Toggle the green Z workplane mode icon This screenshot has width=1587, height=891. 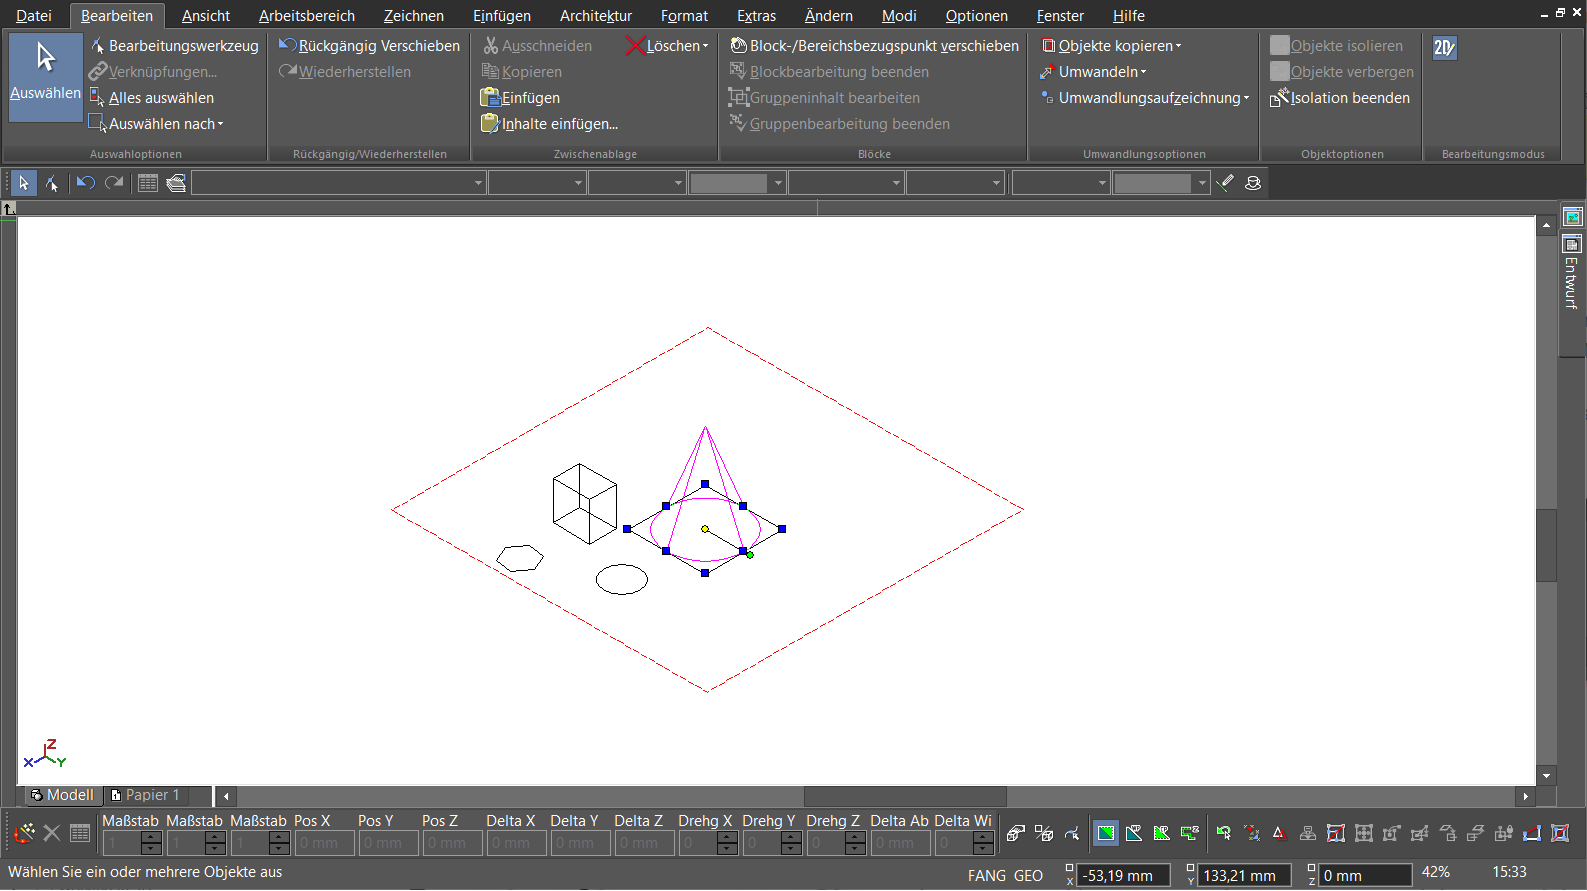coord(1190,833)
